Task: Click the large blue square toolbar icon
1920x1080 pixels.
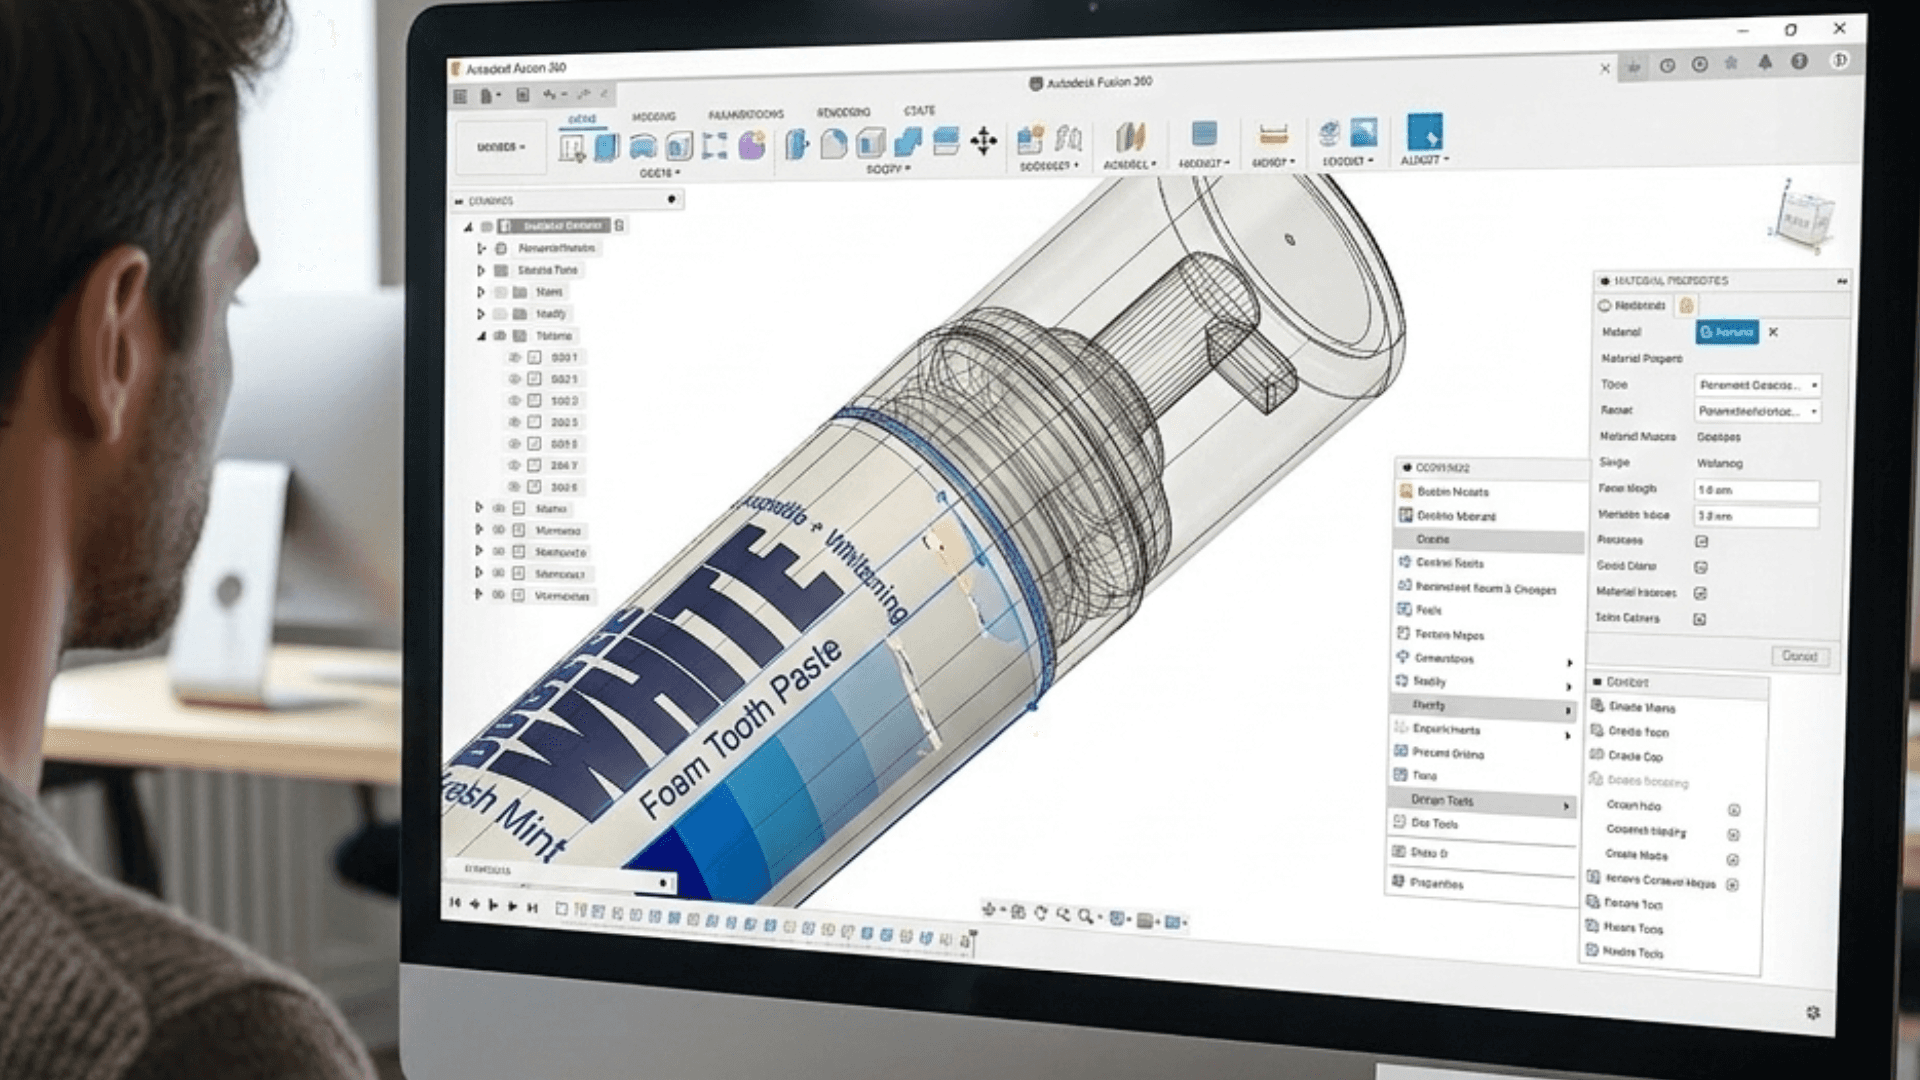Action: point(1424,133)
